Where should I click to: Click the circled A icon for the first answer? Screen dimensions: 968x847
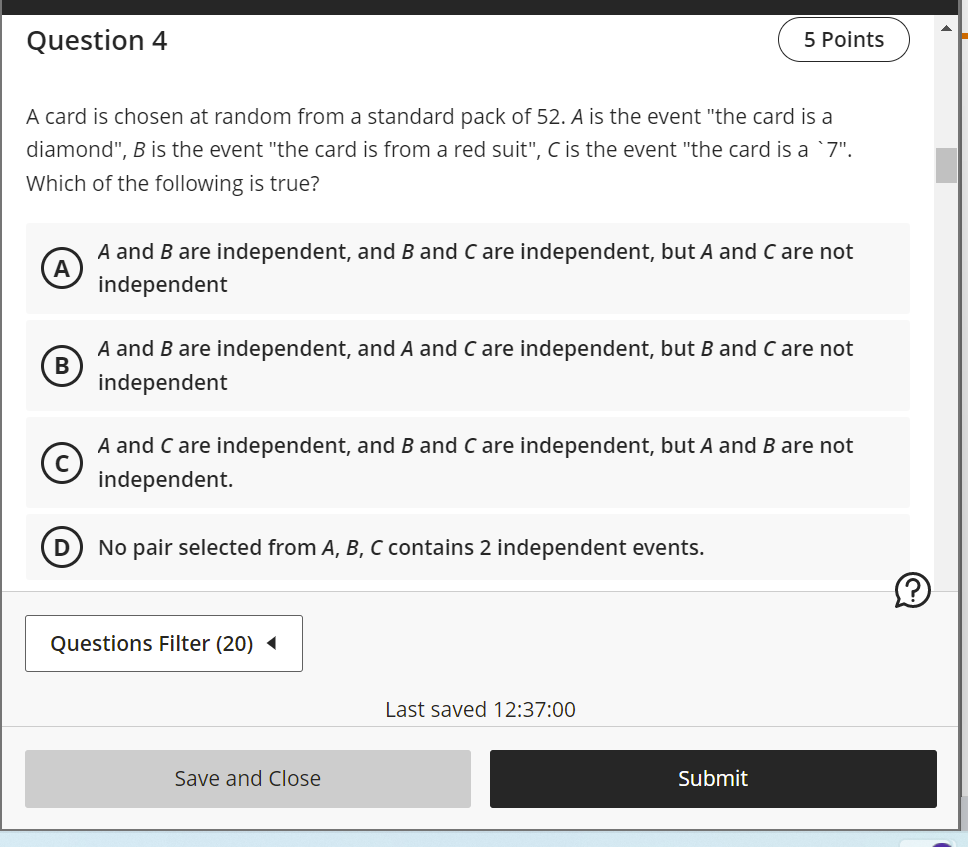click(x=61, y=268)
